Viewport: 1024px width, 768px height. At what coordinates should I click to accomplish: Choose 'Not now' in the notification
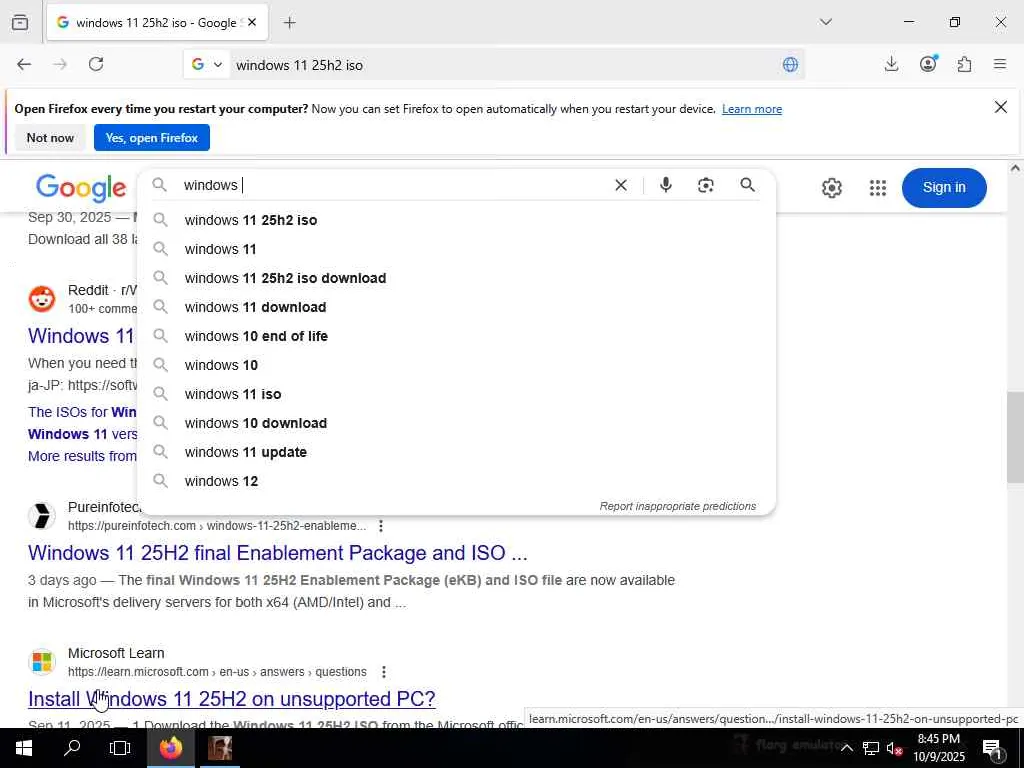point(50,138)
